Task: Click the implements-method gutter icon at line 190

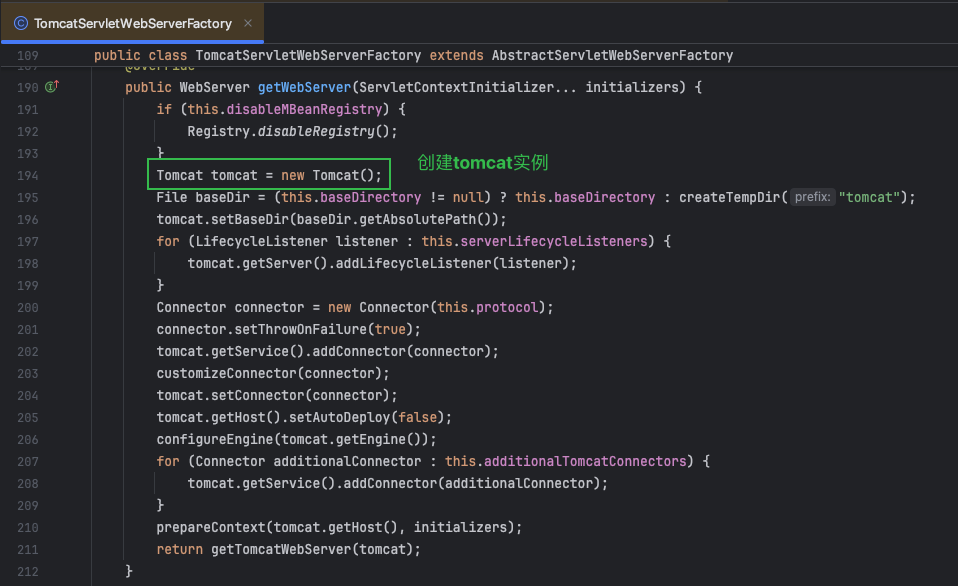Action: coord(52,87)
